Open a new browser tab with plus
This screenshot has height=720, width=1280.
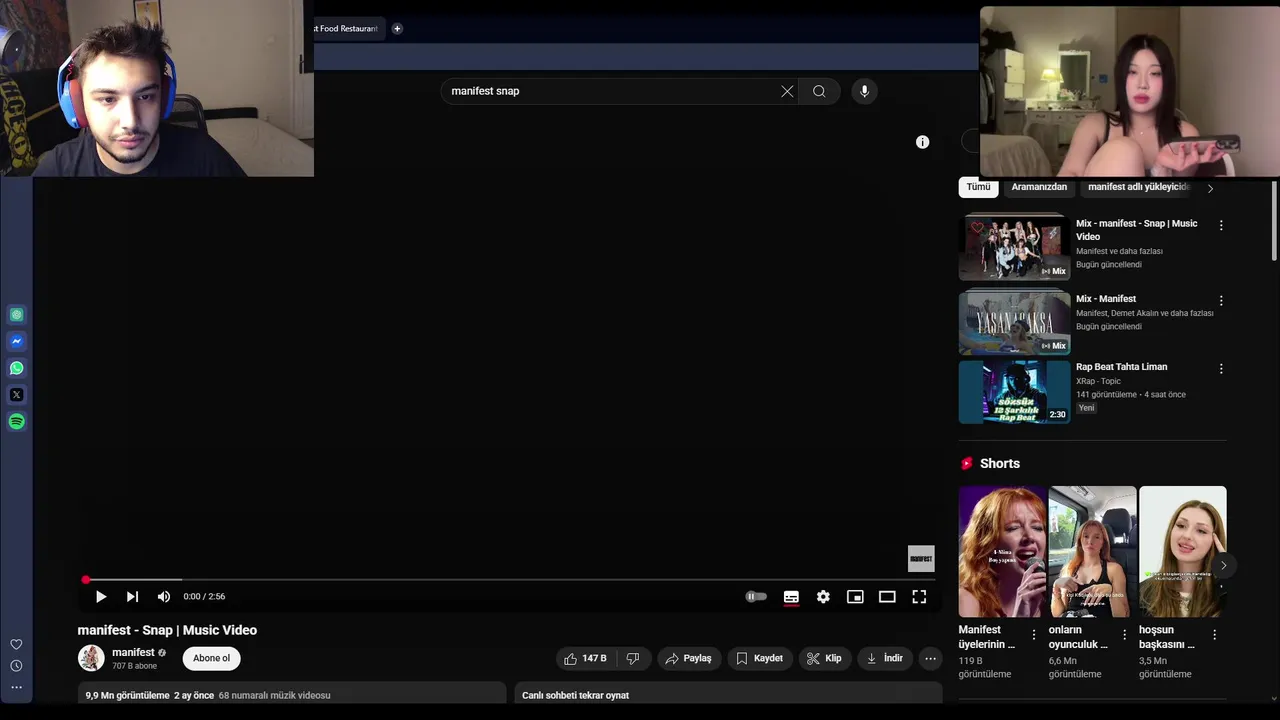coord(397,29)
